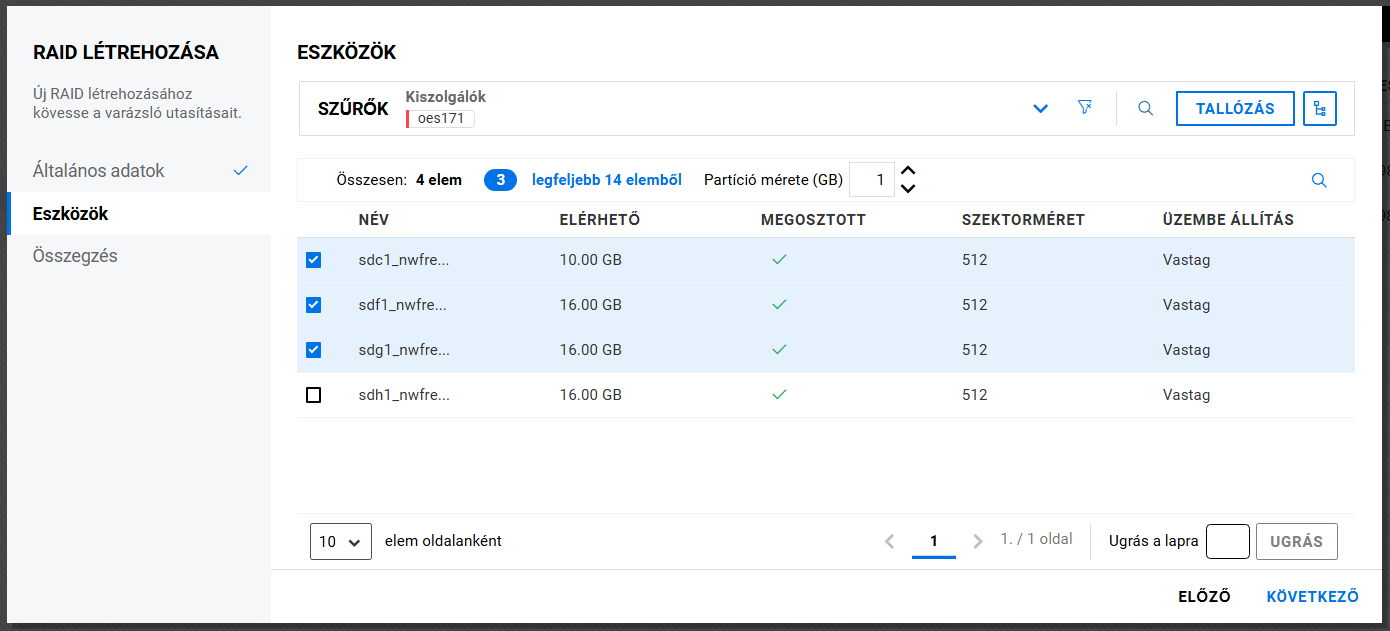1390x631 pixels.
Task: Click the clear filters funnel icon
Action: (x=1084, y=108)
